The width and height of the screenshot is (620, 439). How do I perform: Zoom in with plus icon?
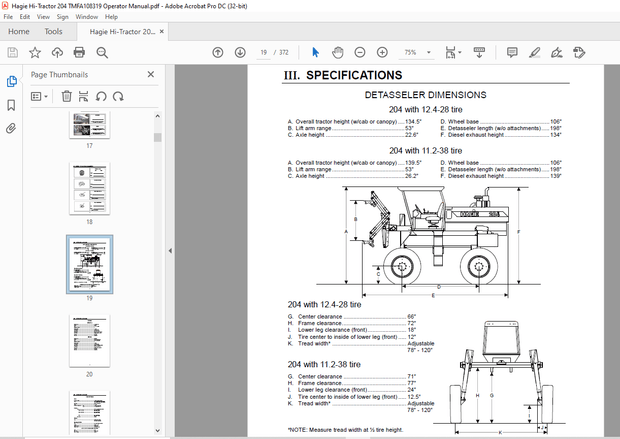[382, 52]
